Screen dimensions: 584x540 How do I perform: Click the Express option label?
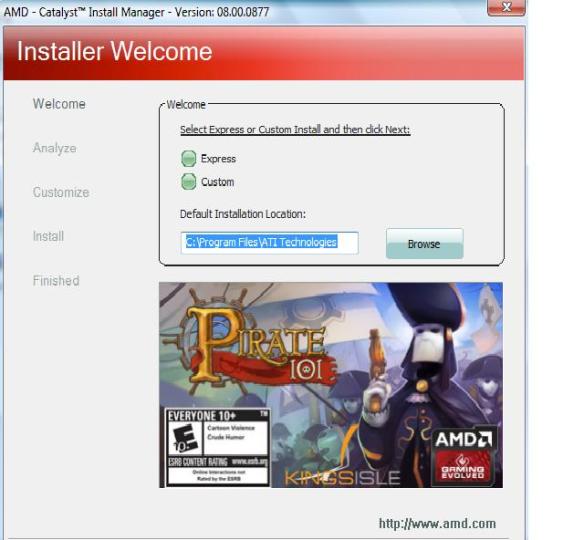(x=218, y=159)
